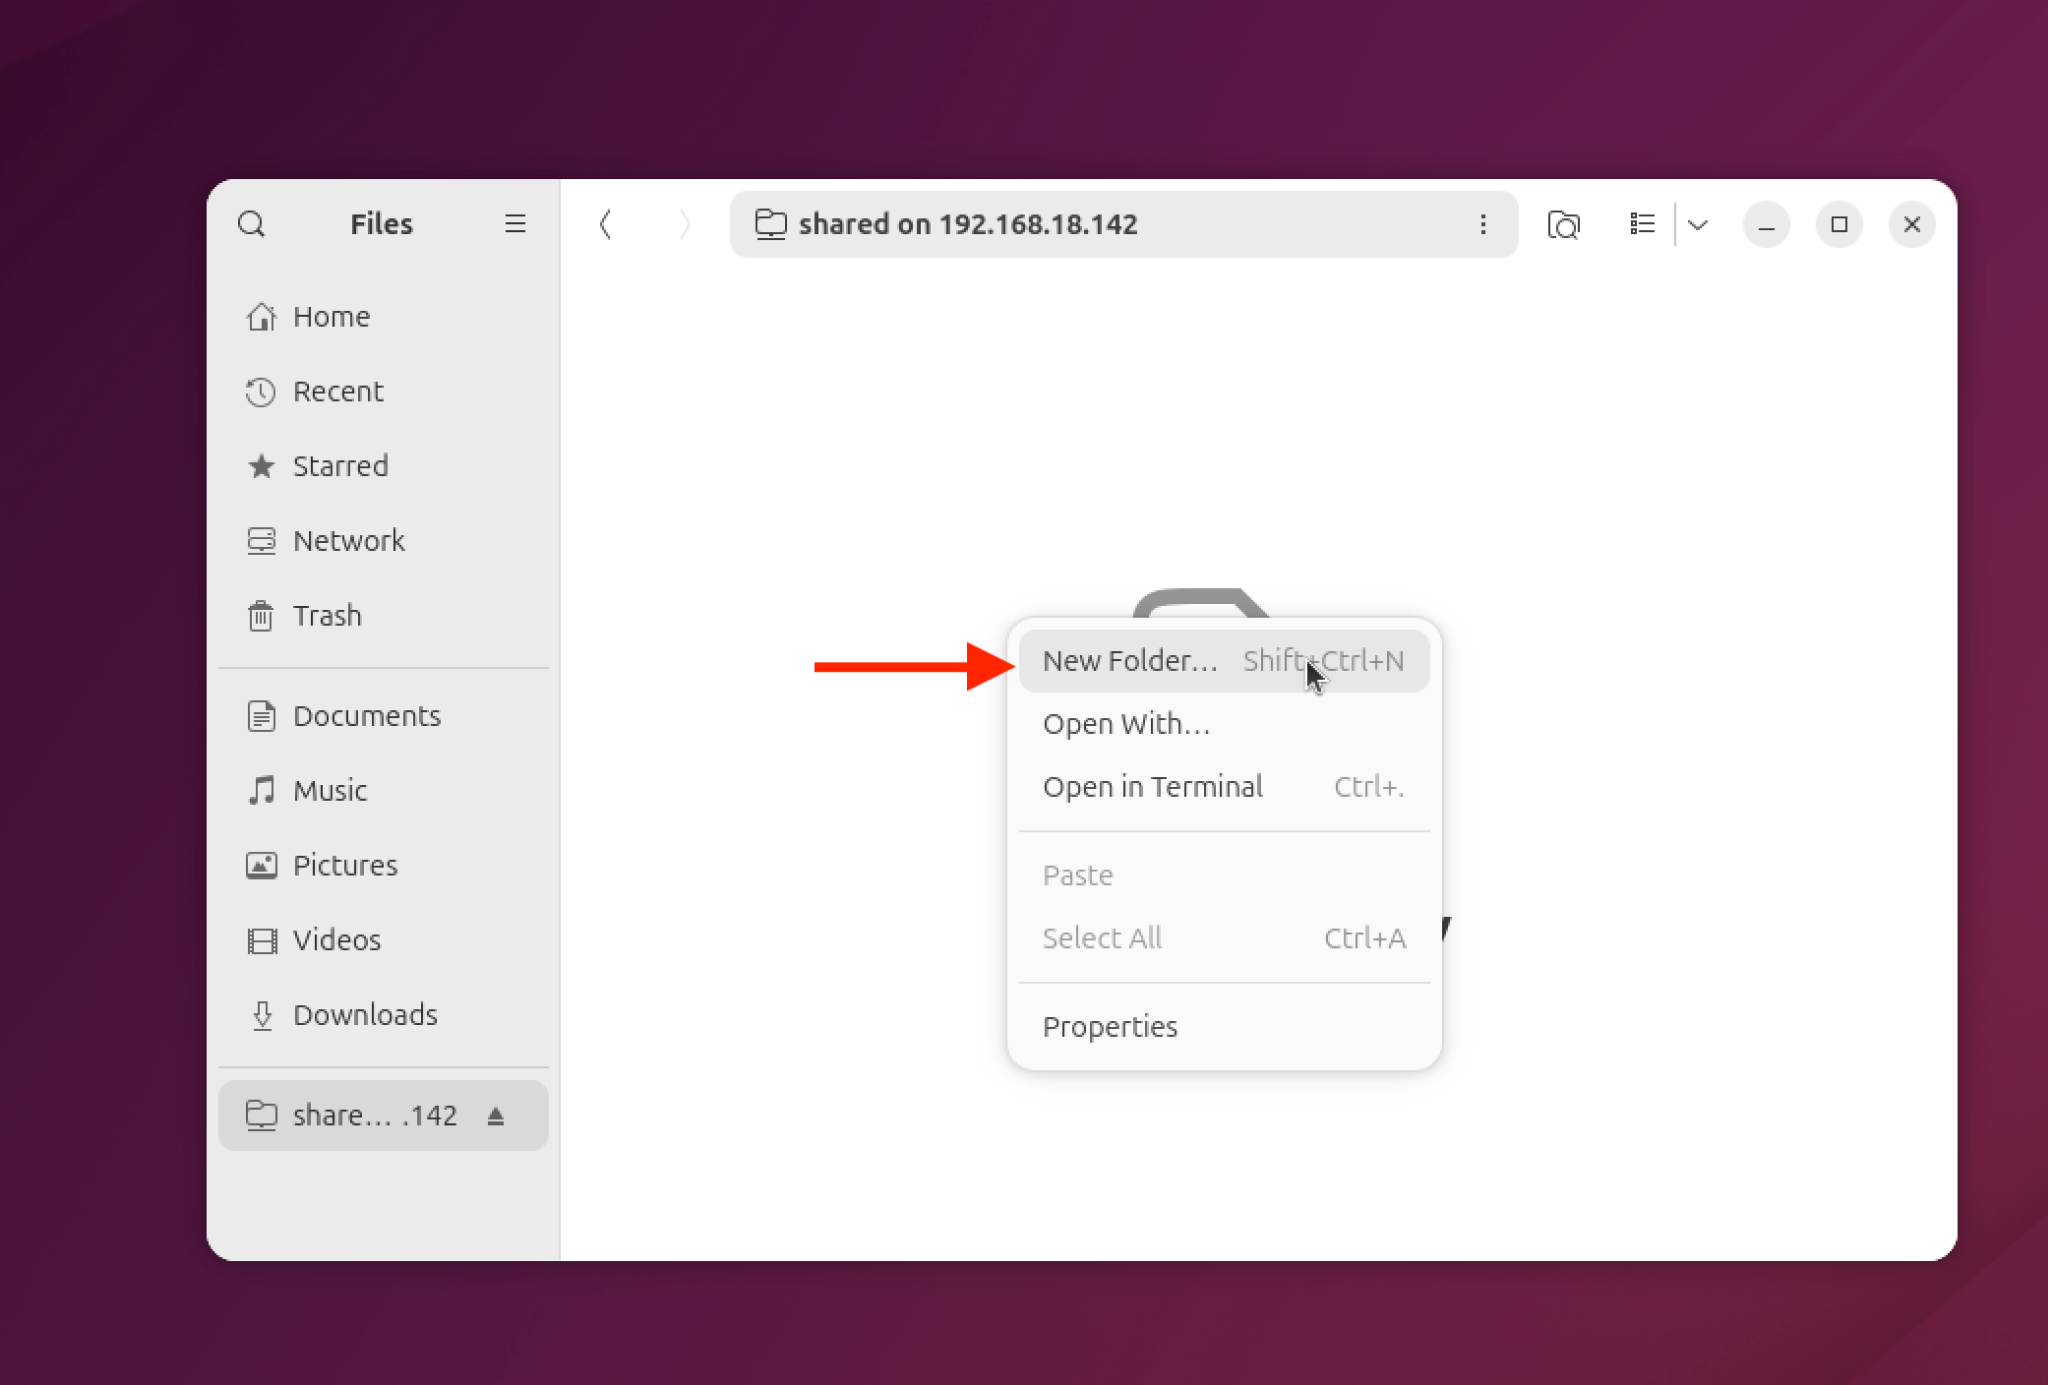Open Home in the sidebar
Screen dimensions: 2048x1385
point(331,317)
